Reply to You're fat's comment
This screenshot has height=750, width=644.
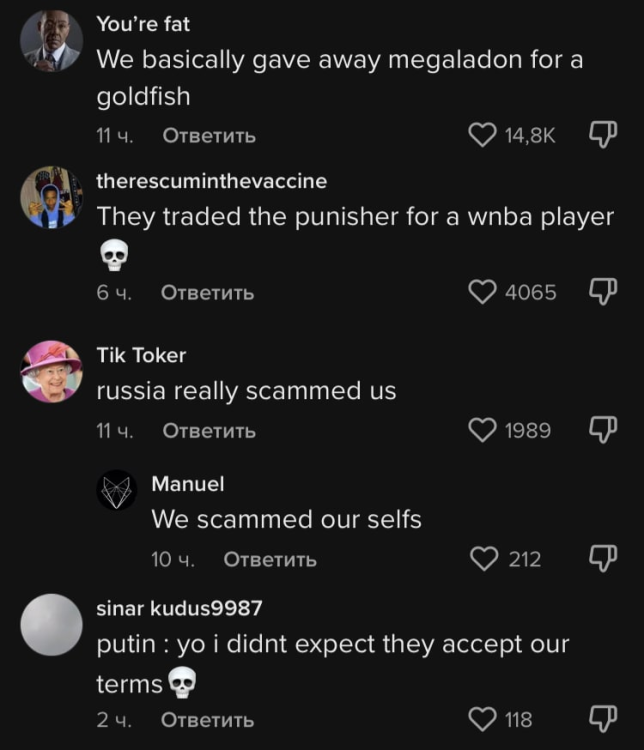click(x=208, y=135)
